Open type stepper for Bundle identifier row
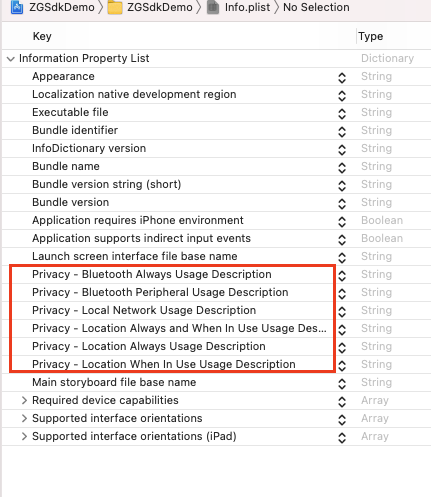 coord(342,132)
